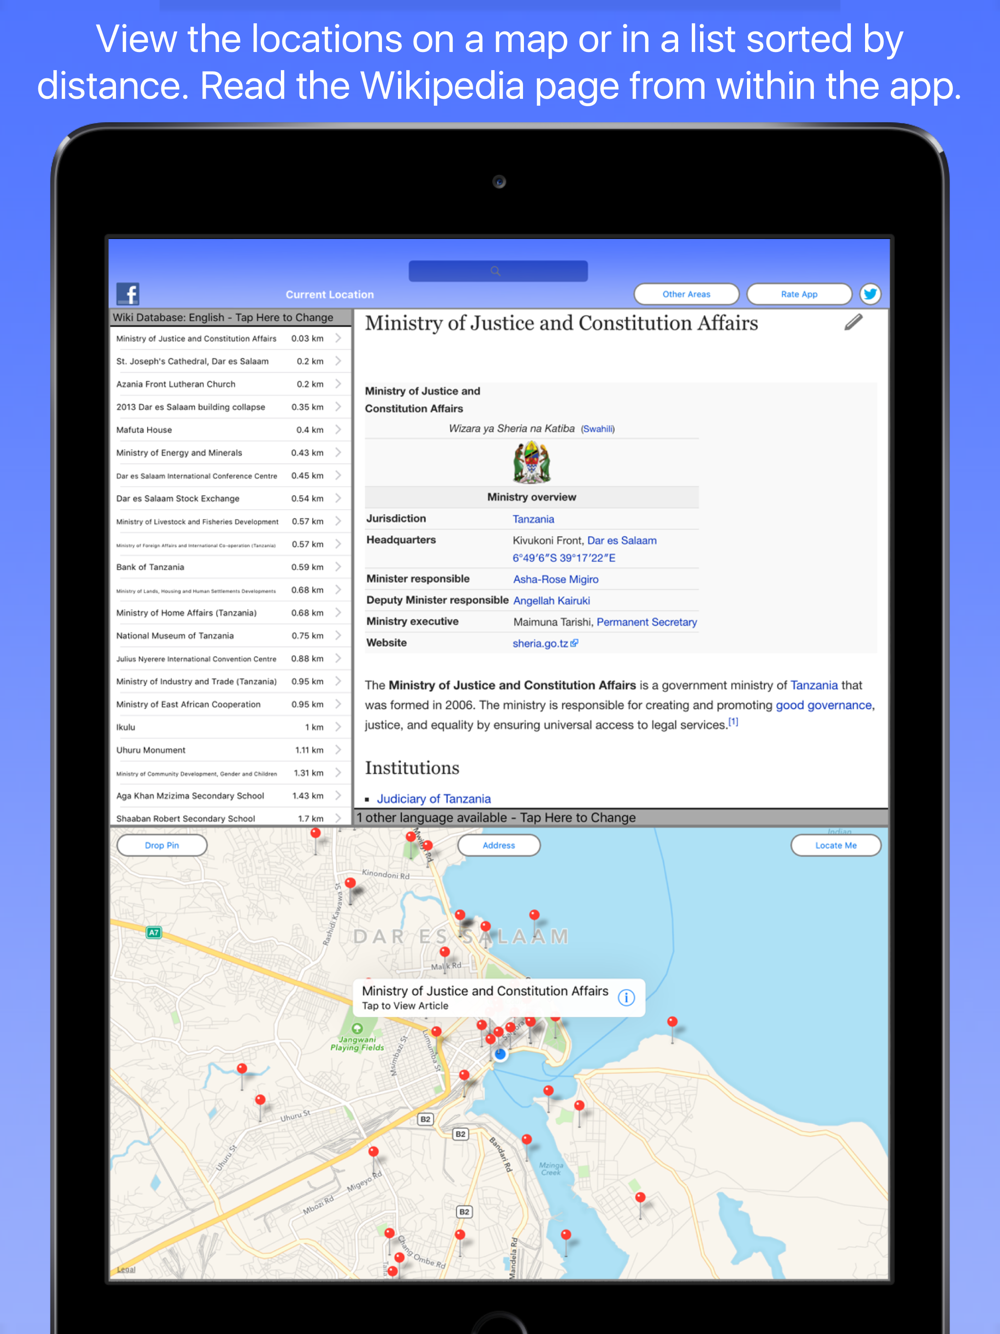Select Dar es Salaam Stock Exchange
Image resolution: width=1000 pixels, height=1334 pixels.
tap(230, 498)
